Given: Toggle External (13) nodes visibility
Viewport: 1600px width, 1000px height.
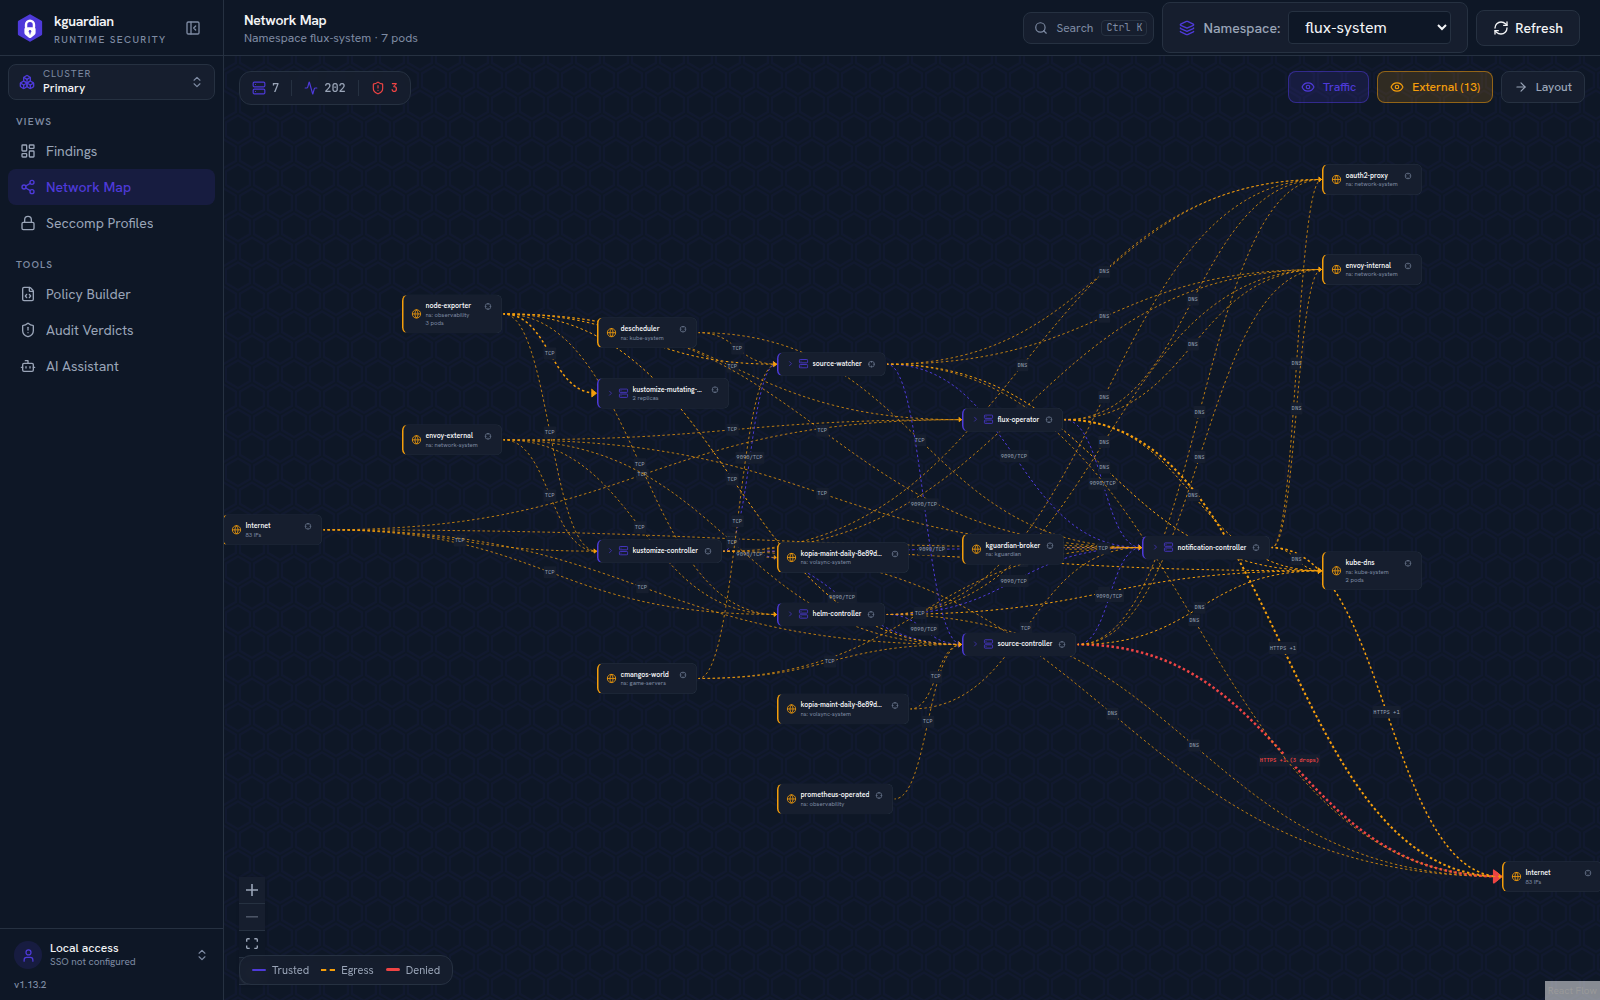Looking at the screenshot, I should 1435,87.
